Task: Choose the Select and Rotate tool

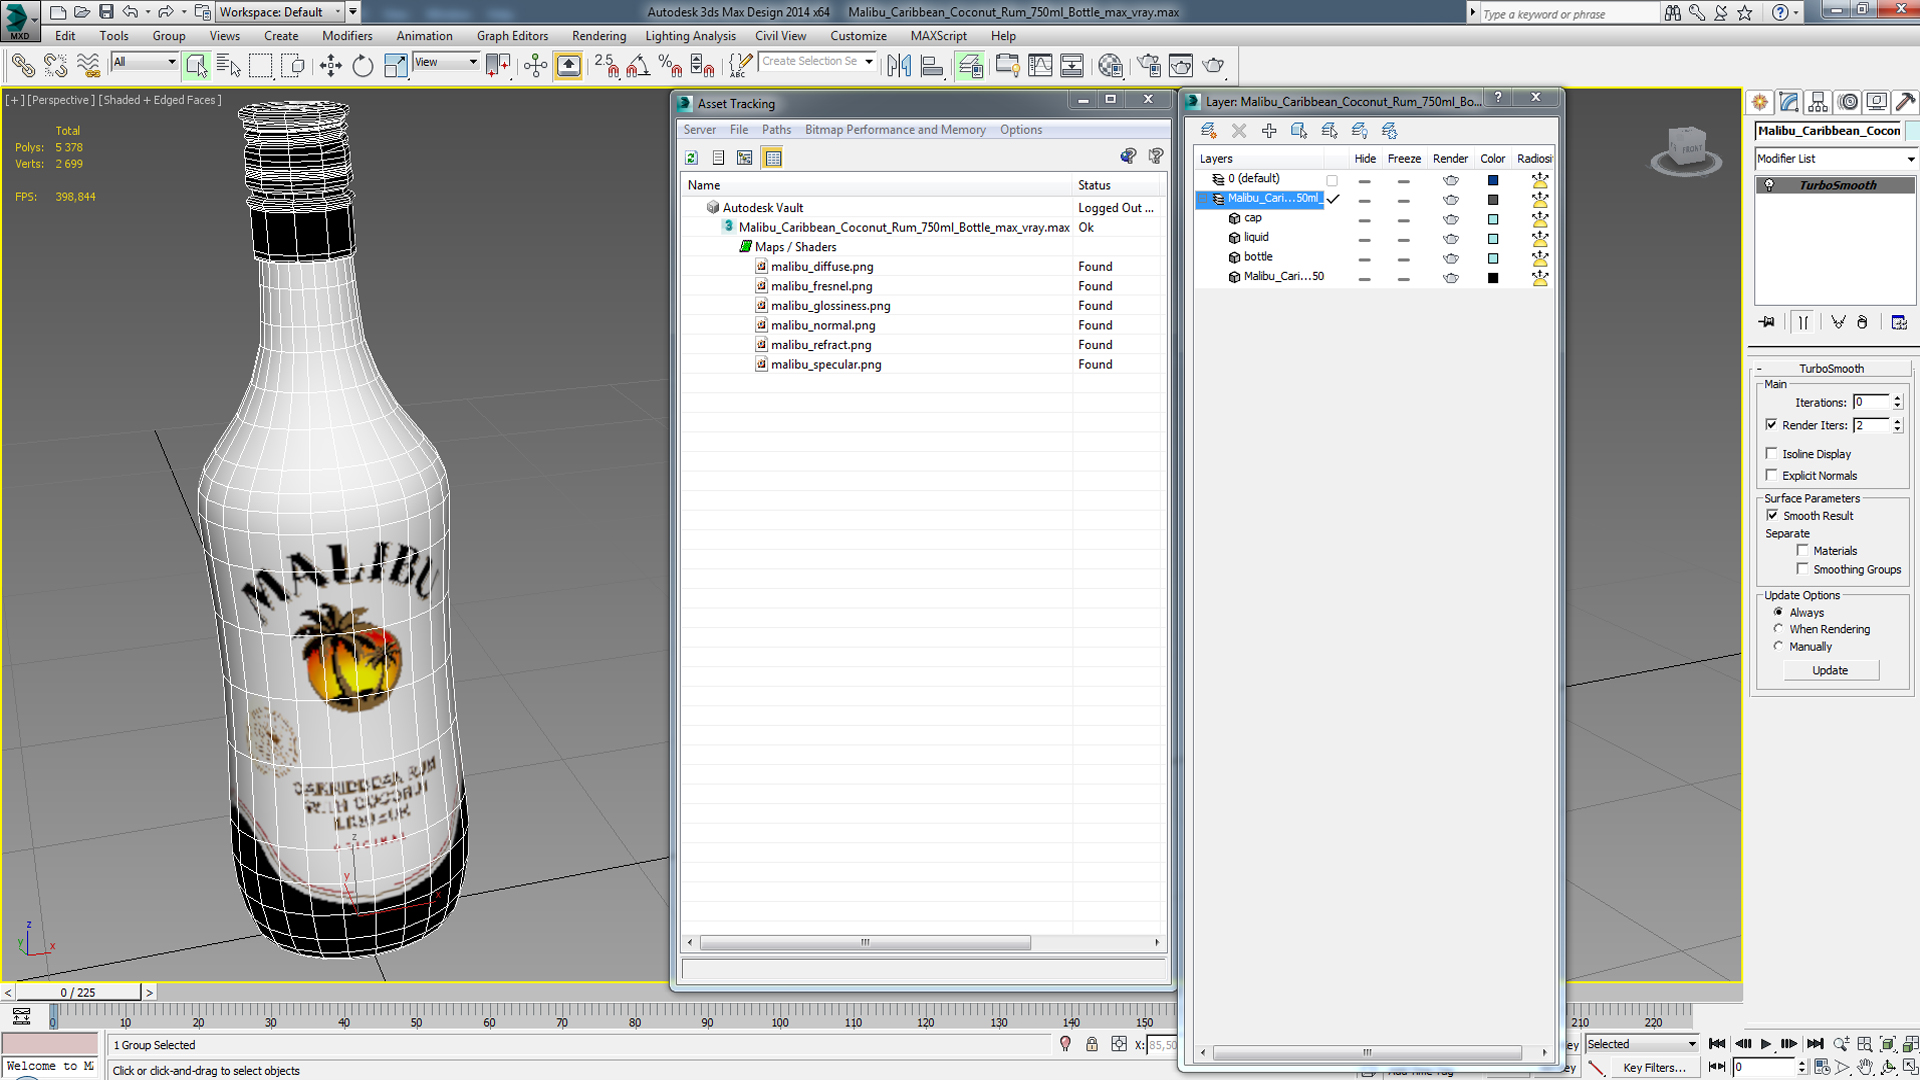Action: (362, 66)
